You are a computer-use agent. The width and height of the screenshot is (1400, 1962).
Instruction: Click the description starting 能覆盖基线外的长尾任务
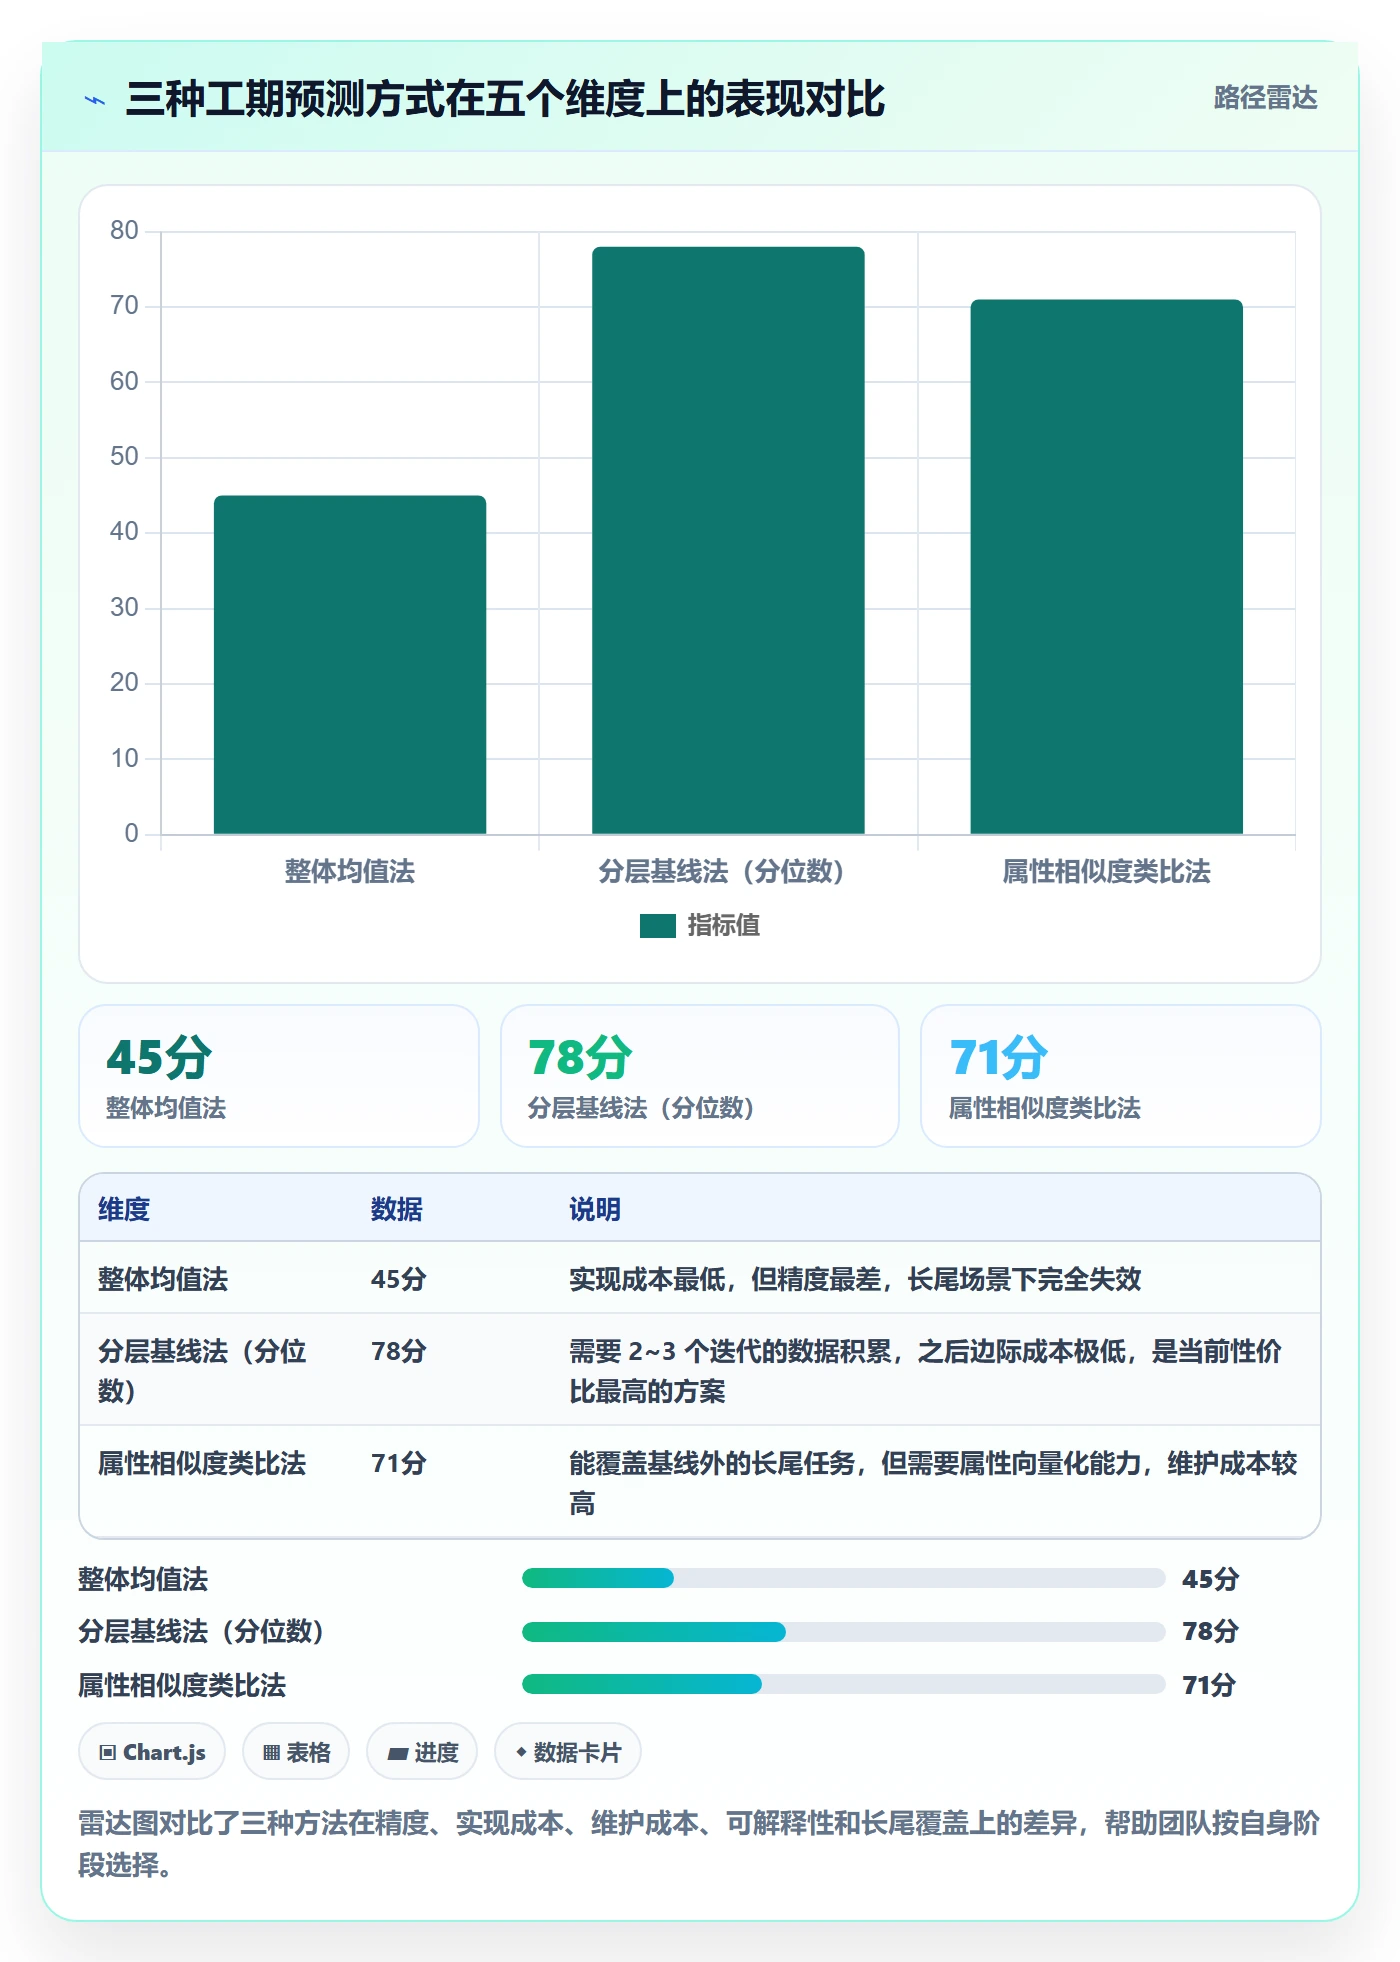tap(933, 1483)
